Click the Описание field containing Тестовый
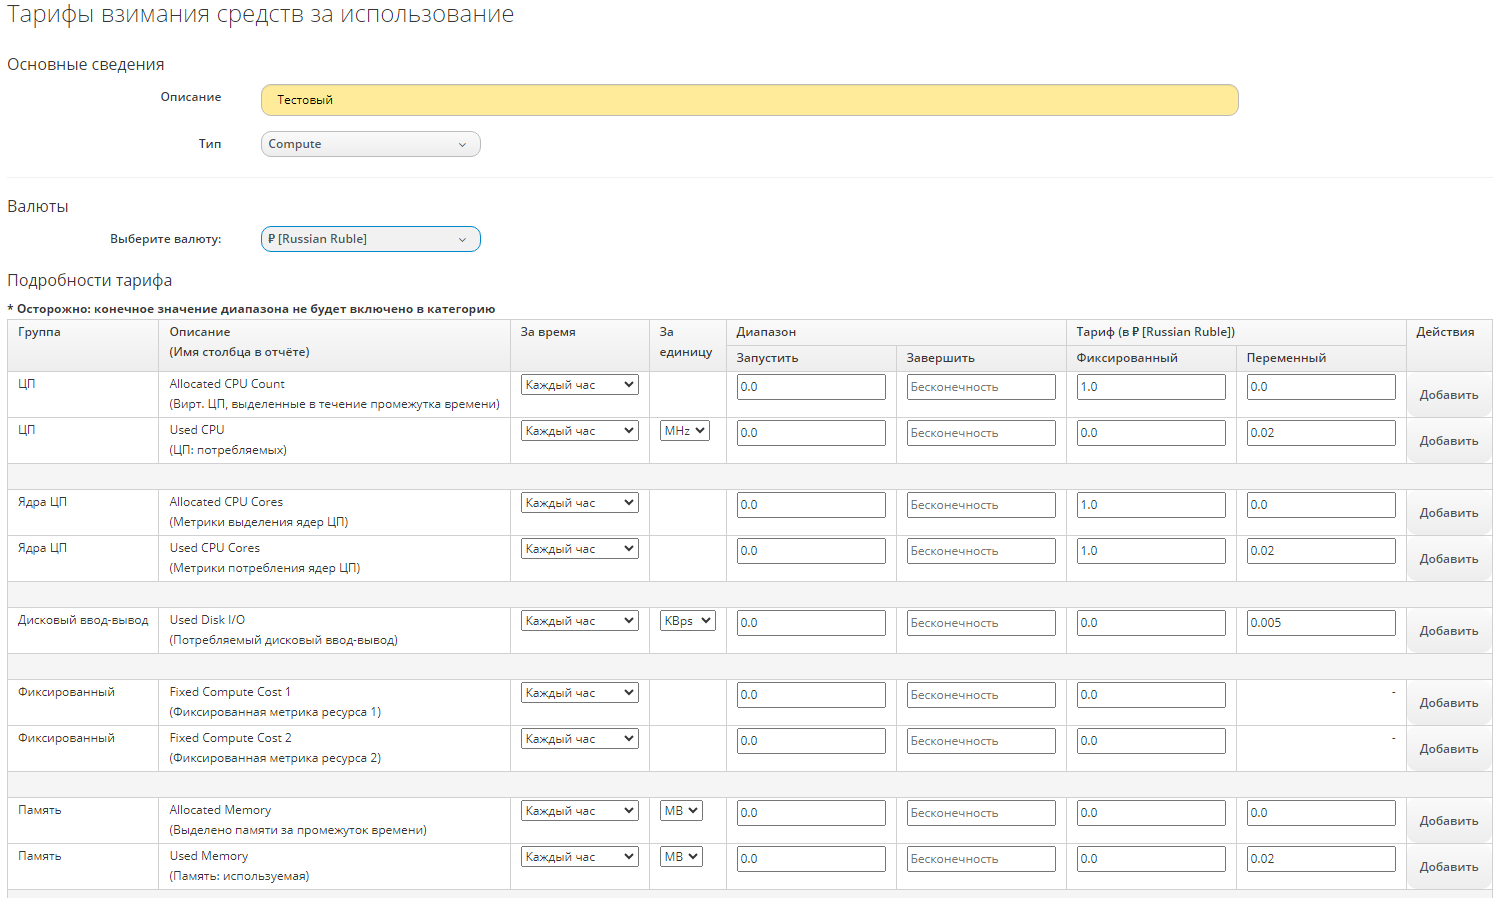 (749, 100)
